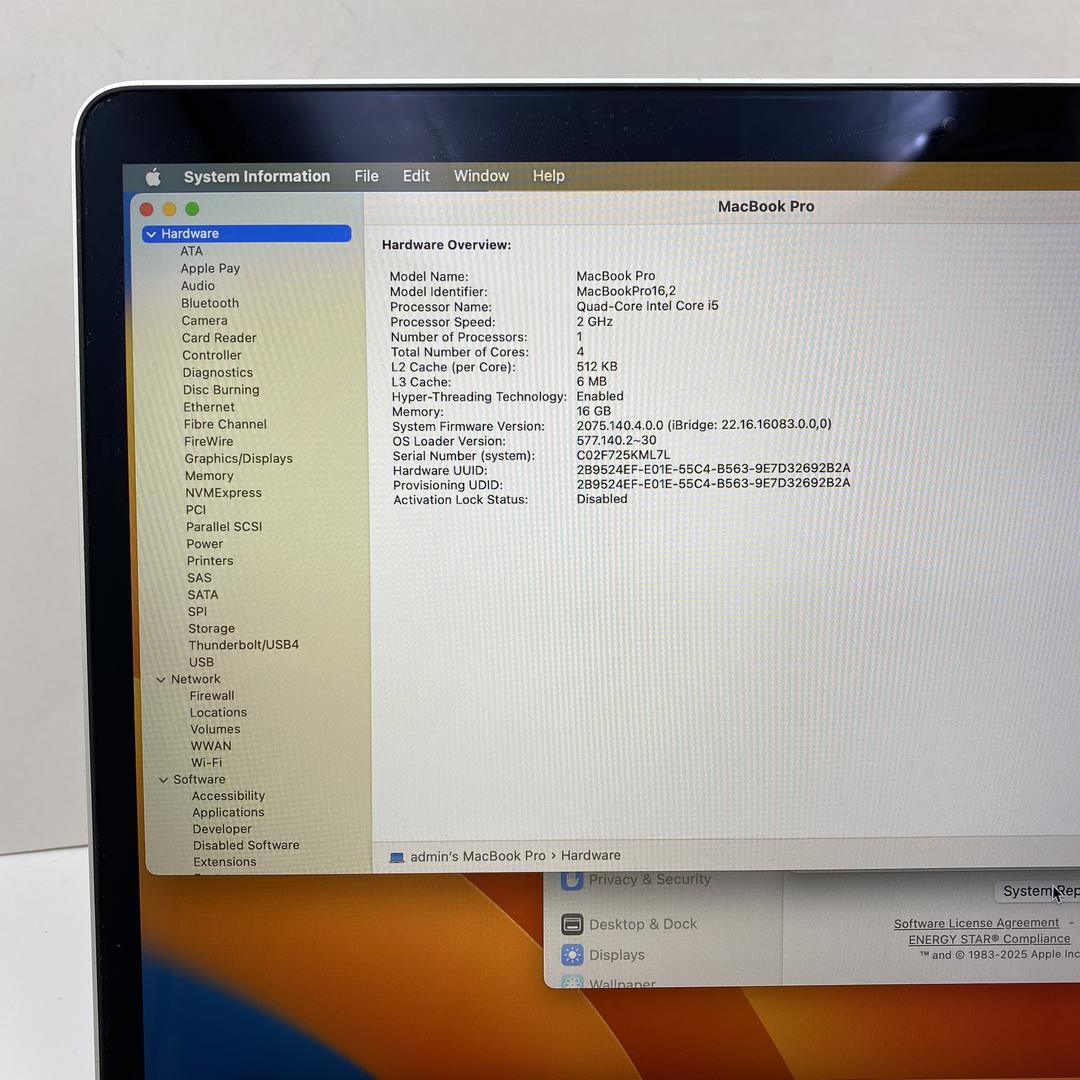The width and height of the screenshot is (1080, 1080).
Task: Open the System Information menu
Action: (x=257, y=176)
